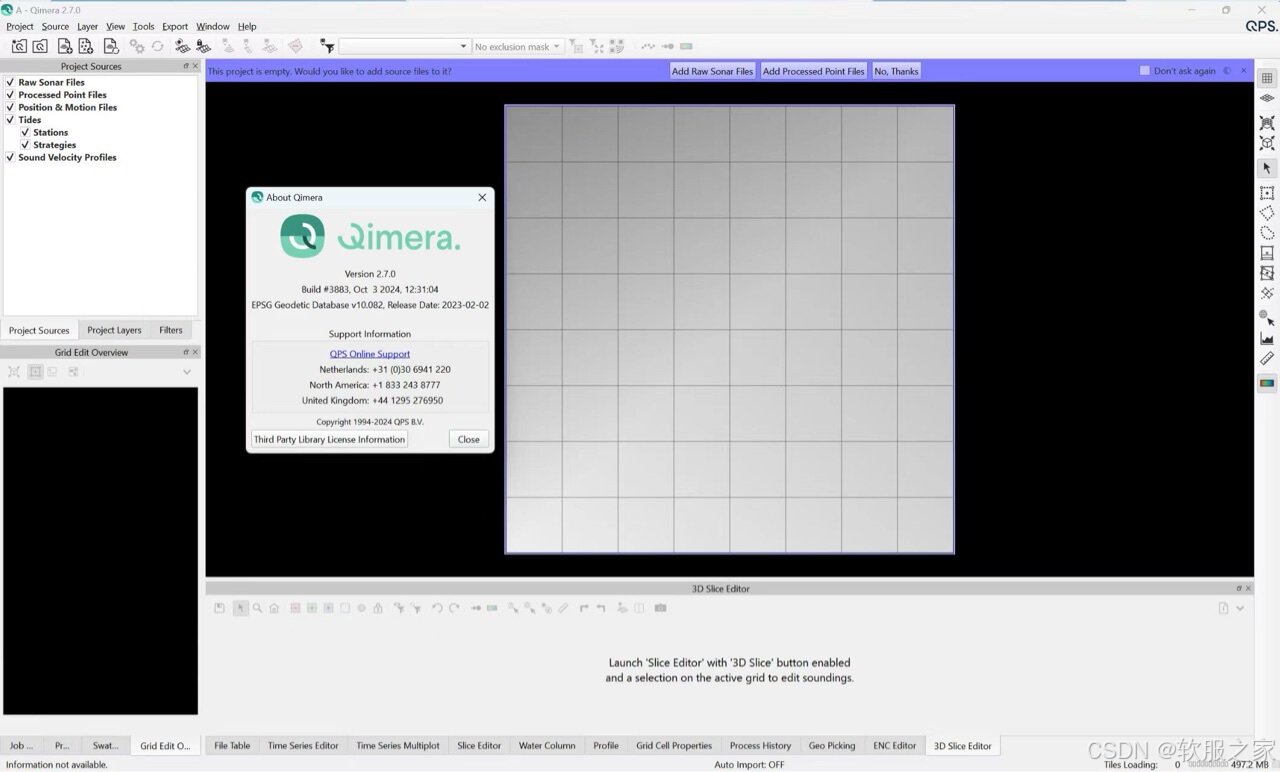Expand the chevron at the right of the Slice Editor toolbar
The image size is (1280, 772).
[x=1240, y=608]
